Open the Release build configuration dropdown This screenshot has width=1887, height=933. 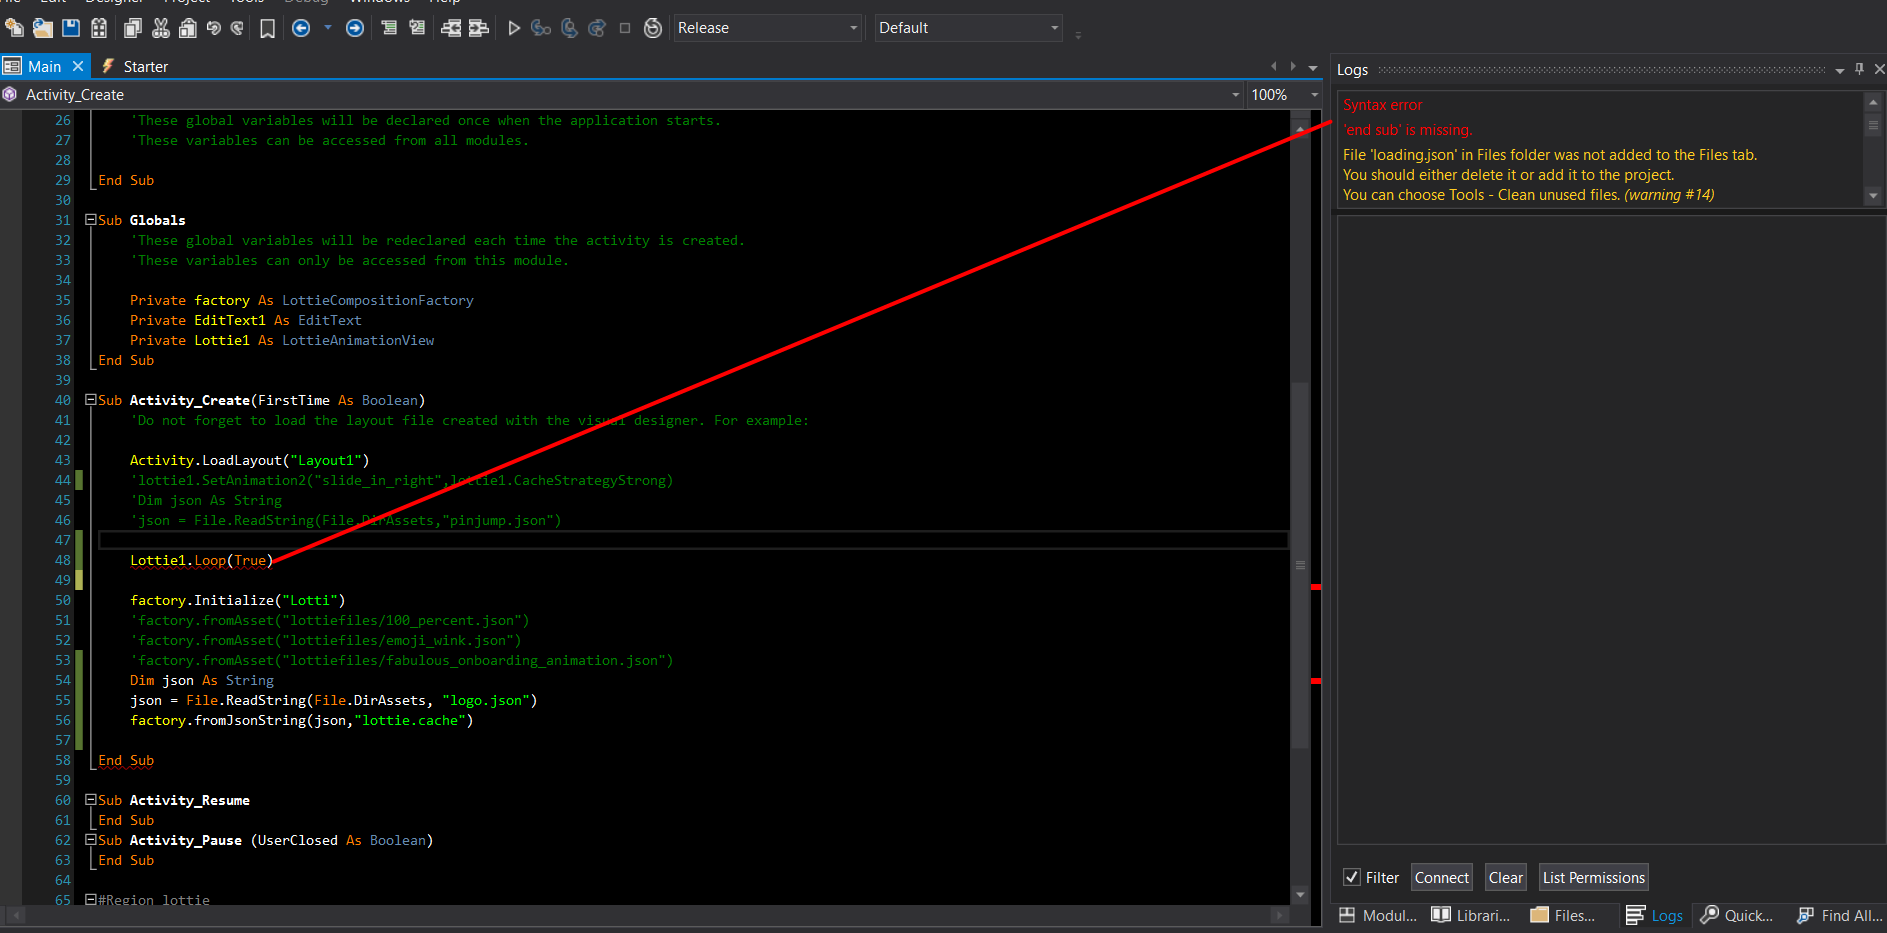(767, 28)
